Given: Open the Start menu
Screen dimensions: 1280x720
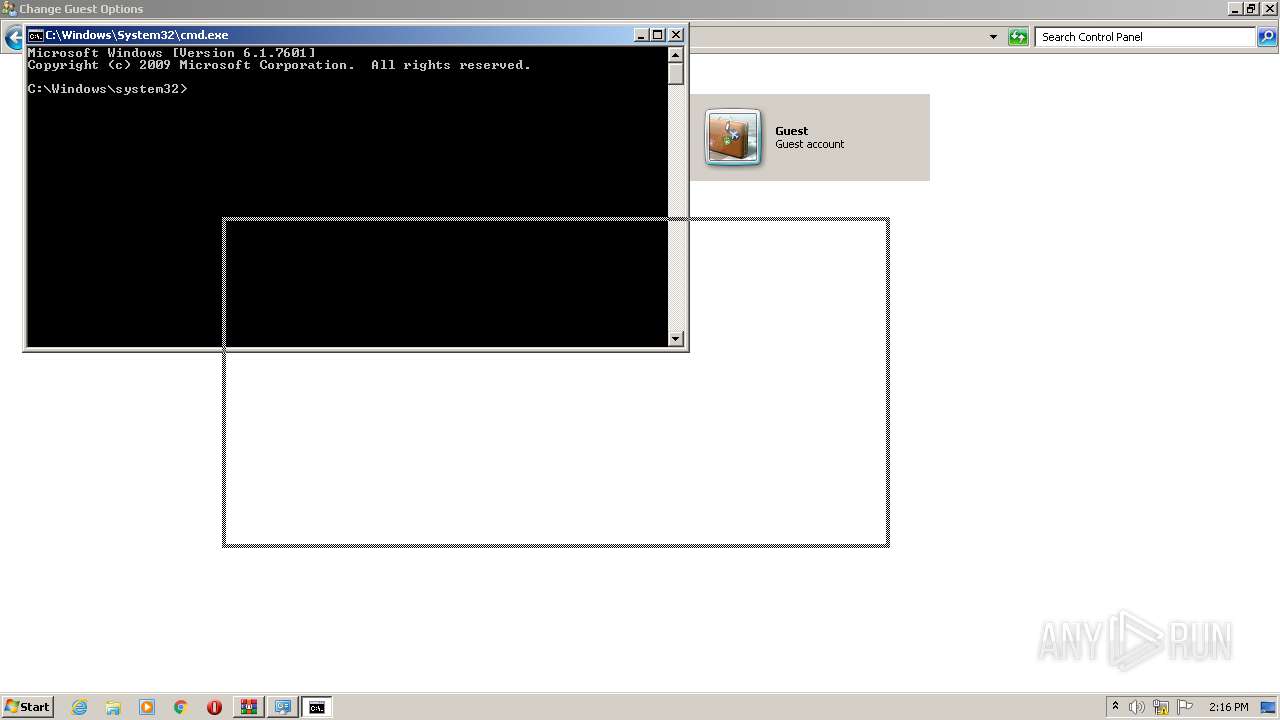Looking at the screenshot, I should pos(27,707).
